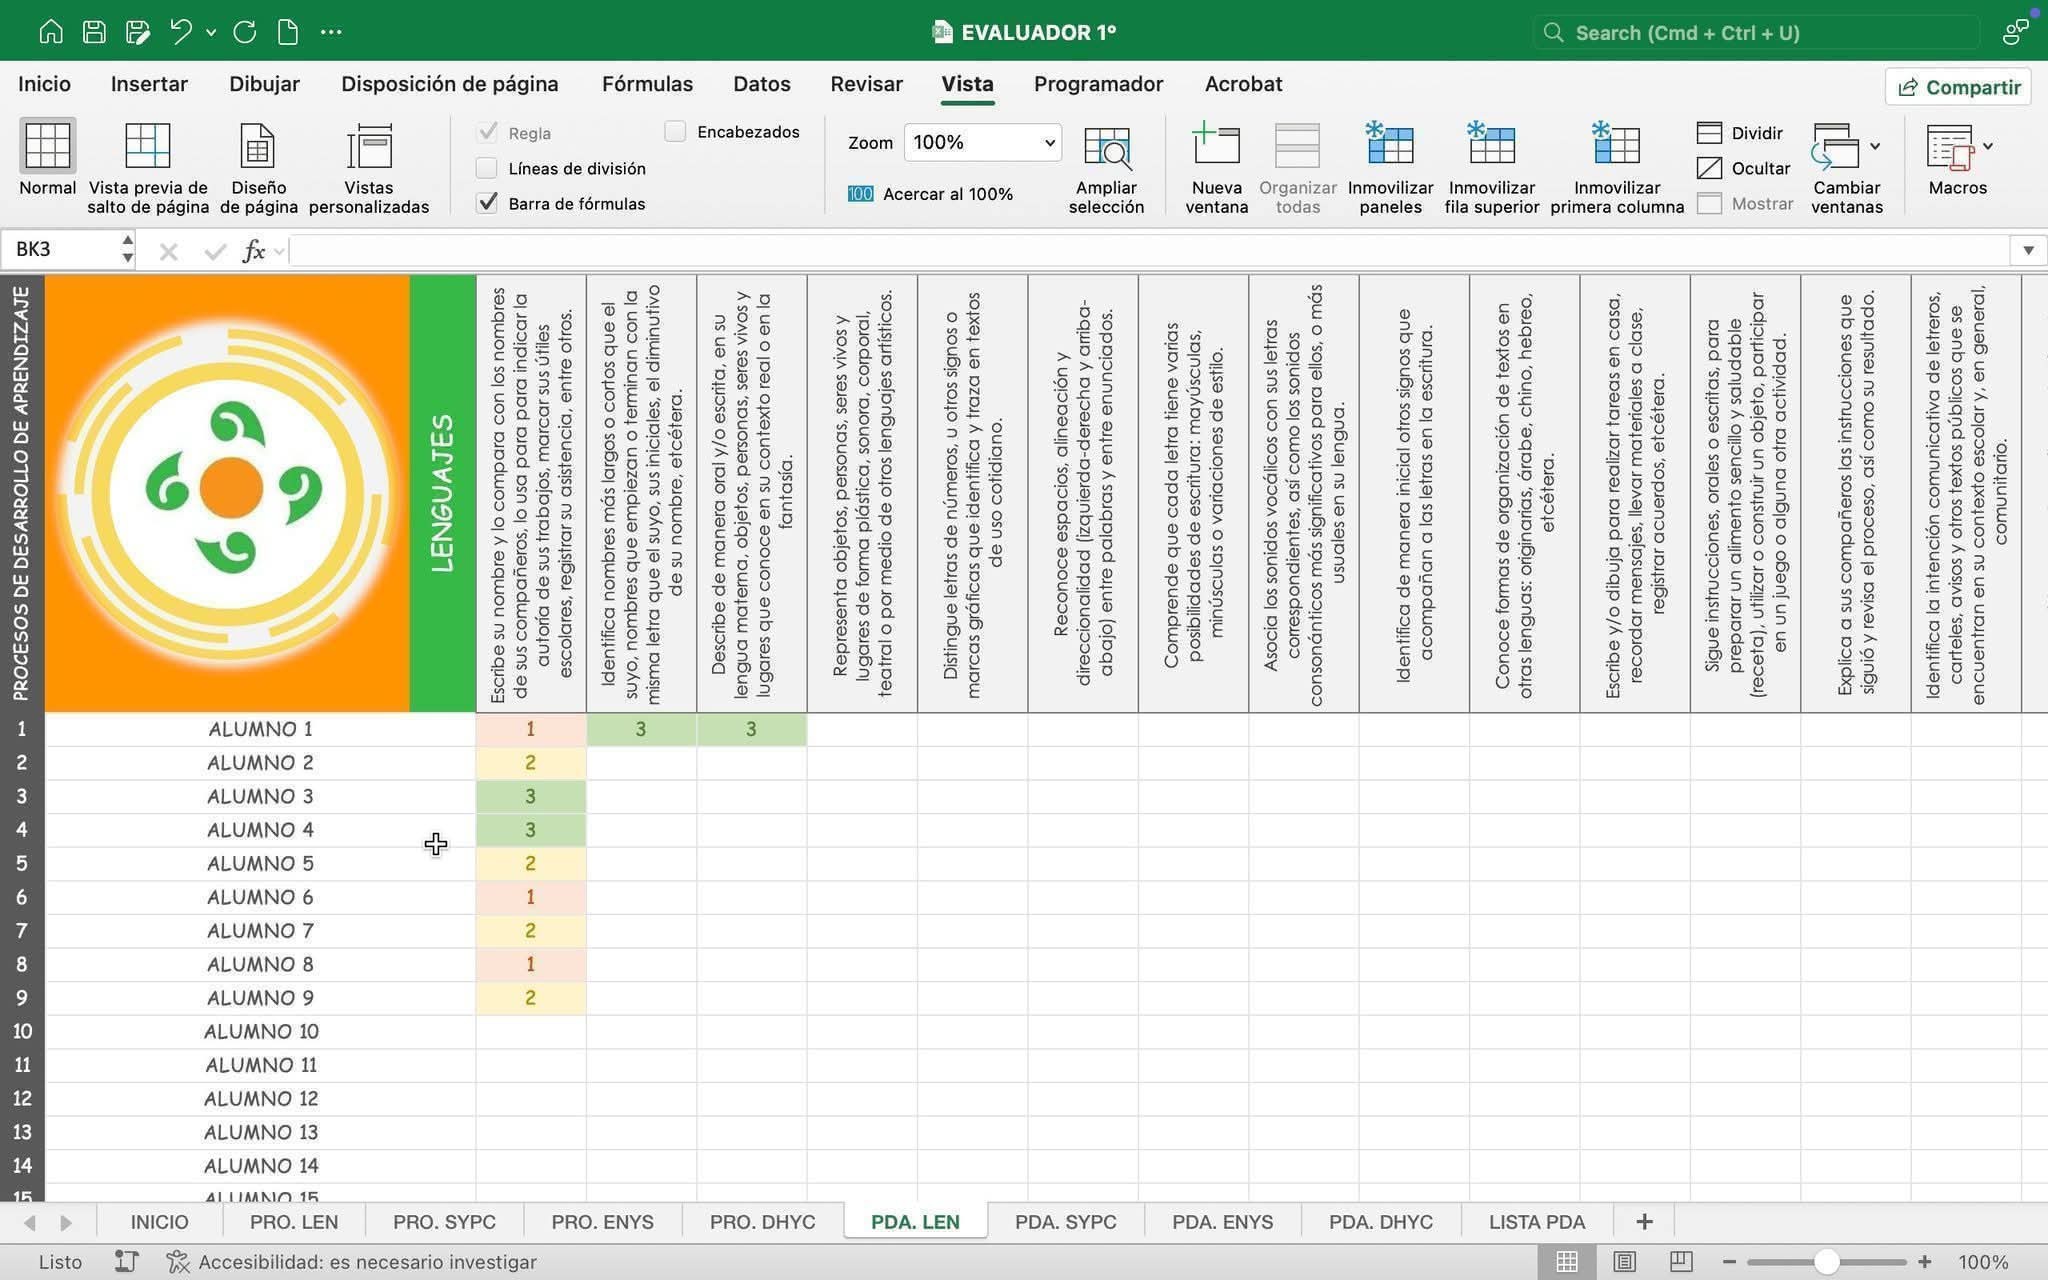Expand the Macros dropdown arrow
2048x1280 pixels.
click(1988, 146)
